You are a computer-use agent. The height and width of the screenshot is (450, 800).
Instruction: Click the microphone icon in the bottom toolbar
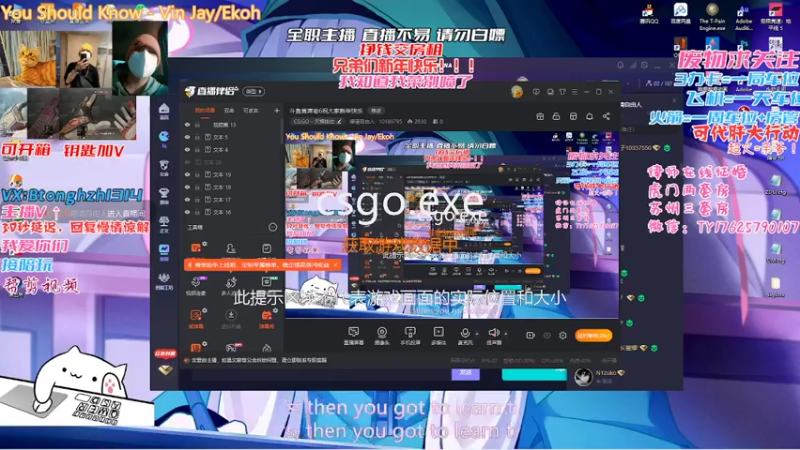click(465, 333)
